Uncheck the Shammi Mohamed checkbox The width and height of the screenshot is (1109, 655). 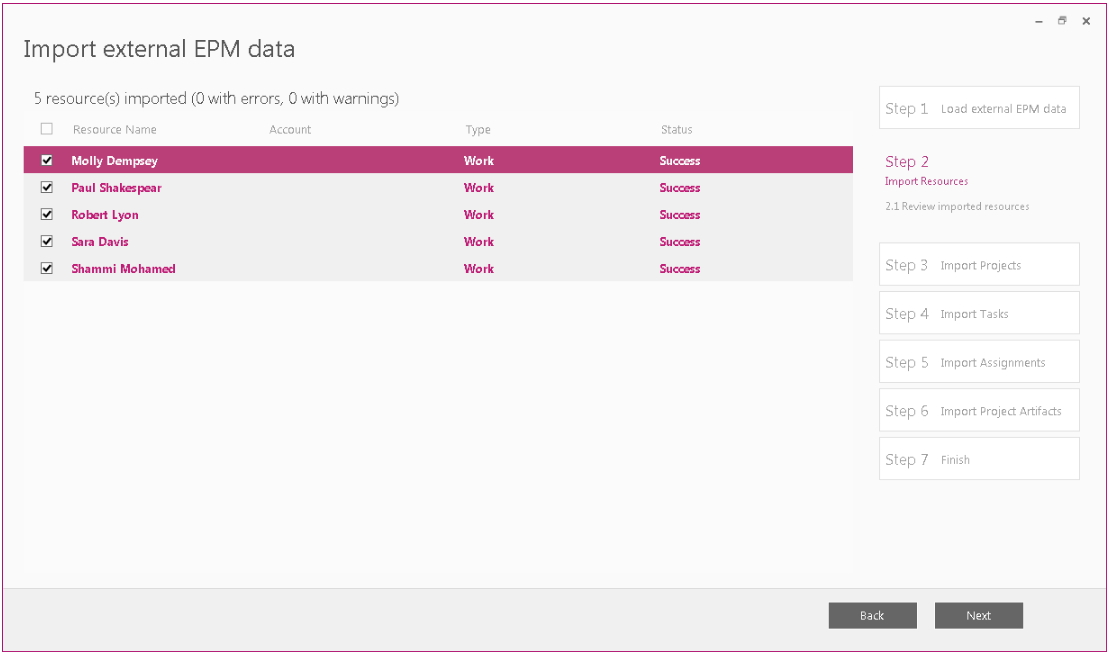pos(47,268)
